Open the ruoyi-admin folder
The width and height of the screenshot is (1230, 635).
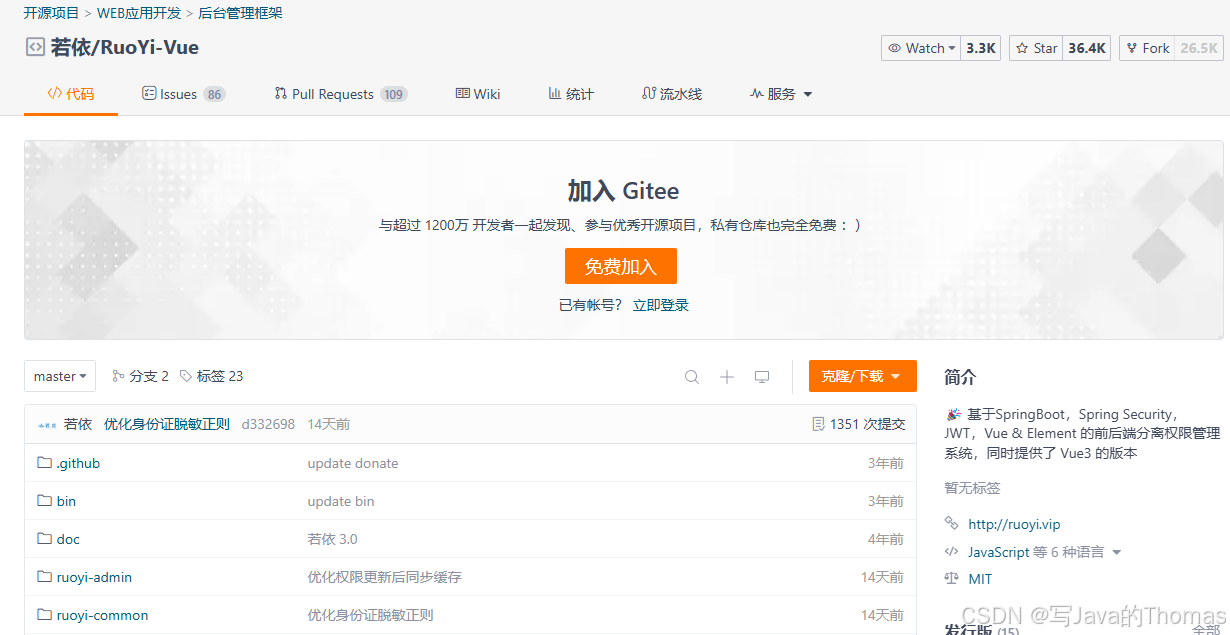click(x=94, y=577)
